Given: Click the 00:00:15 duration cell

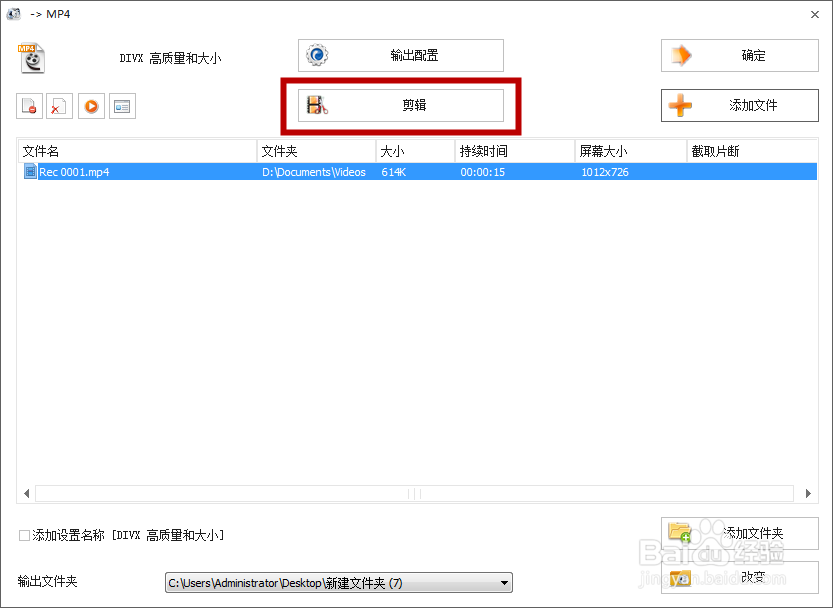Looking at the screenshot, I should (x=482, y=172).
